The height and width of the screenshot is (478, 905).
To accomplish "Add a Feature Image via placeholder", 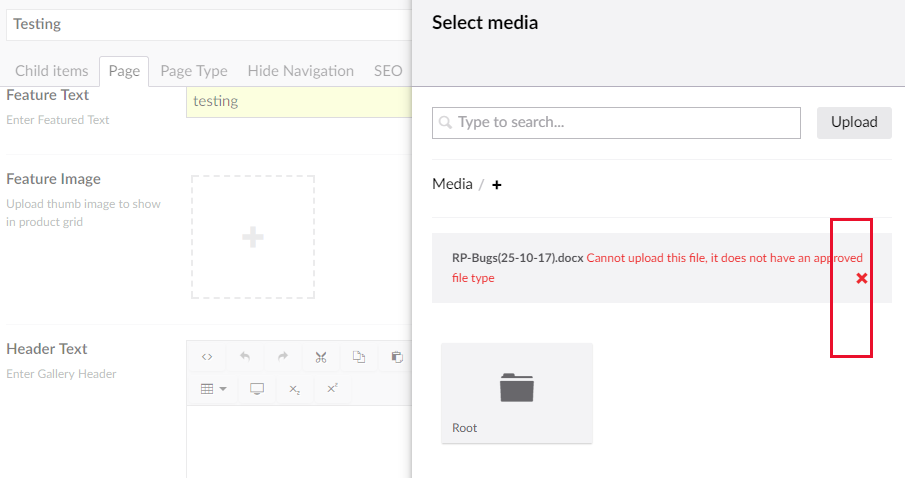I will click(x=253, y=237).
